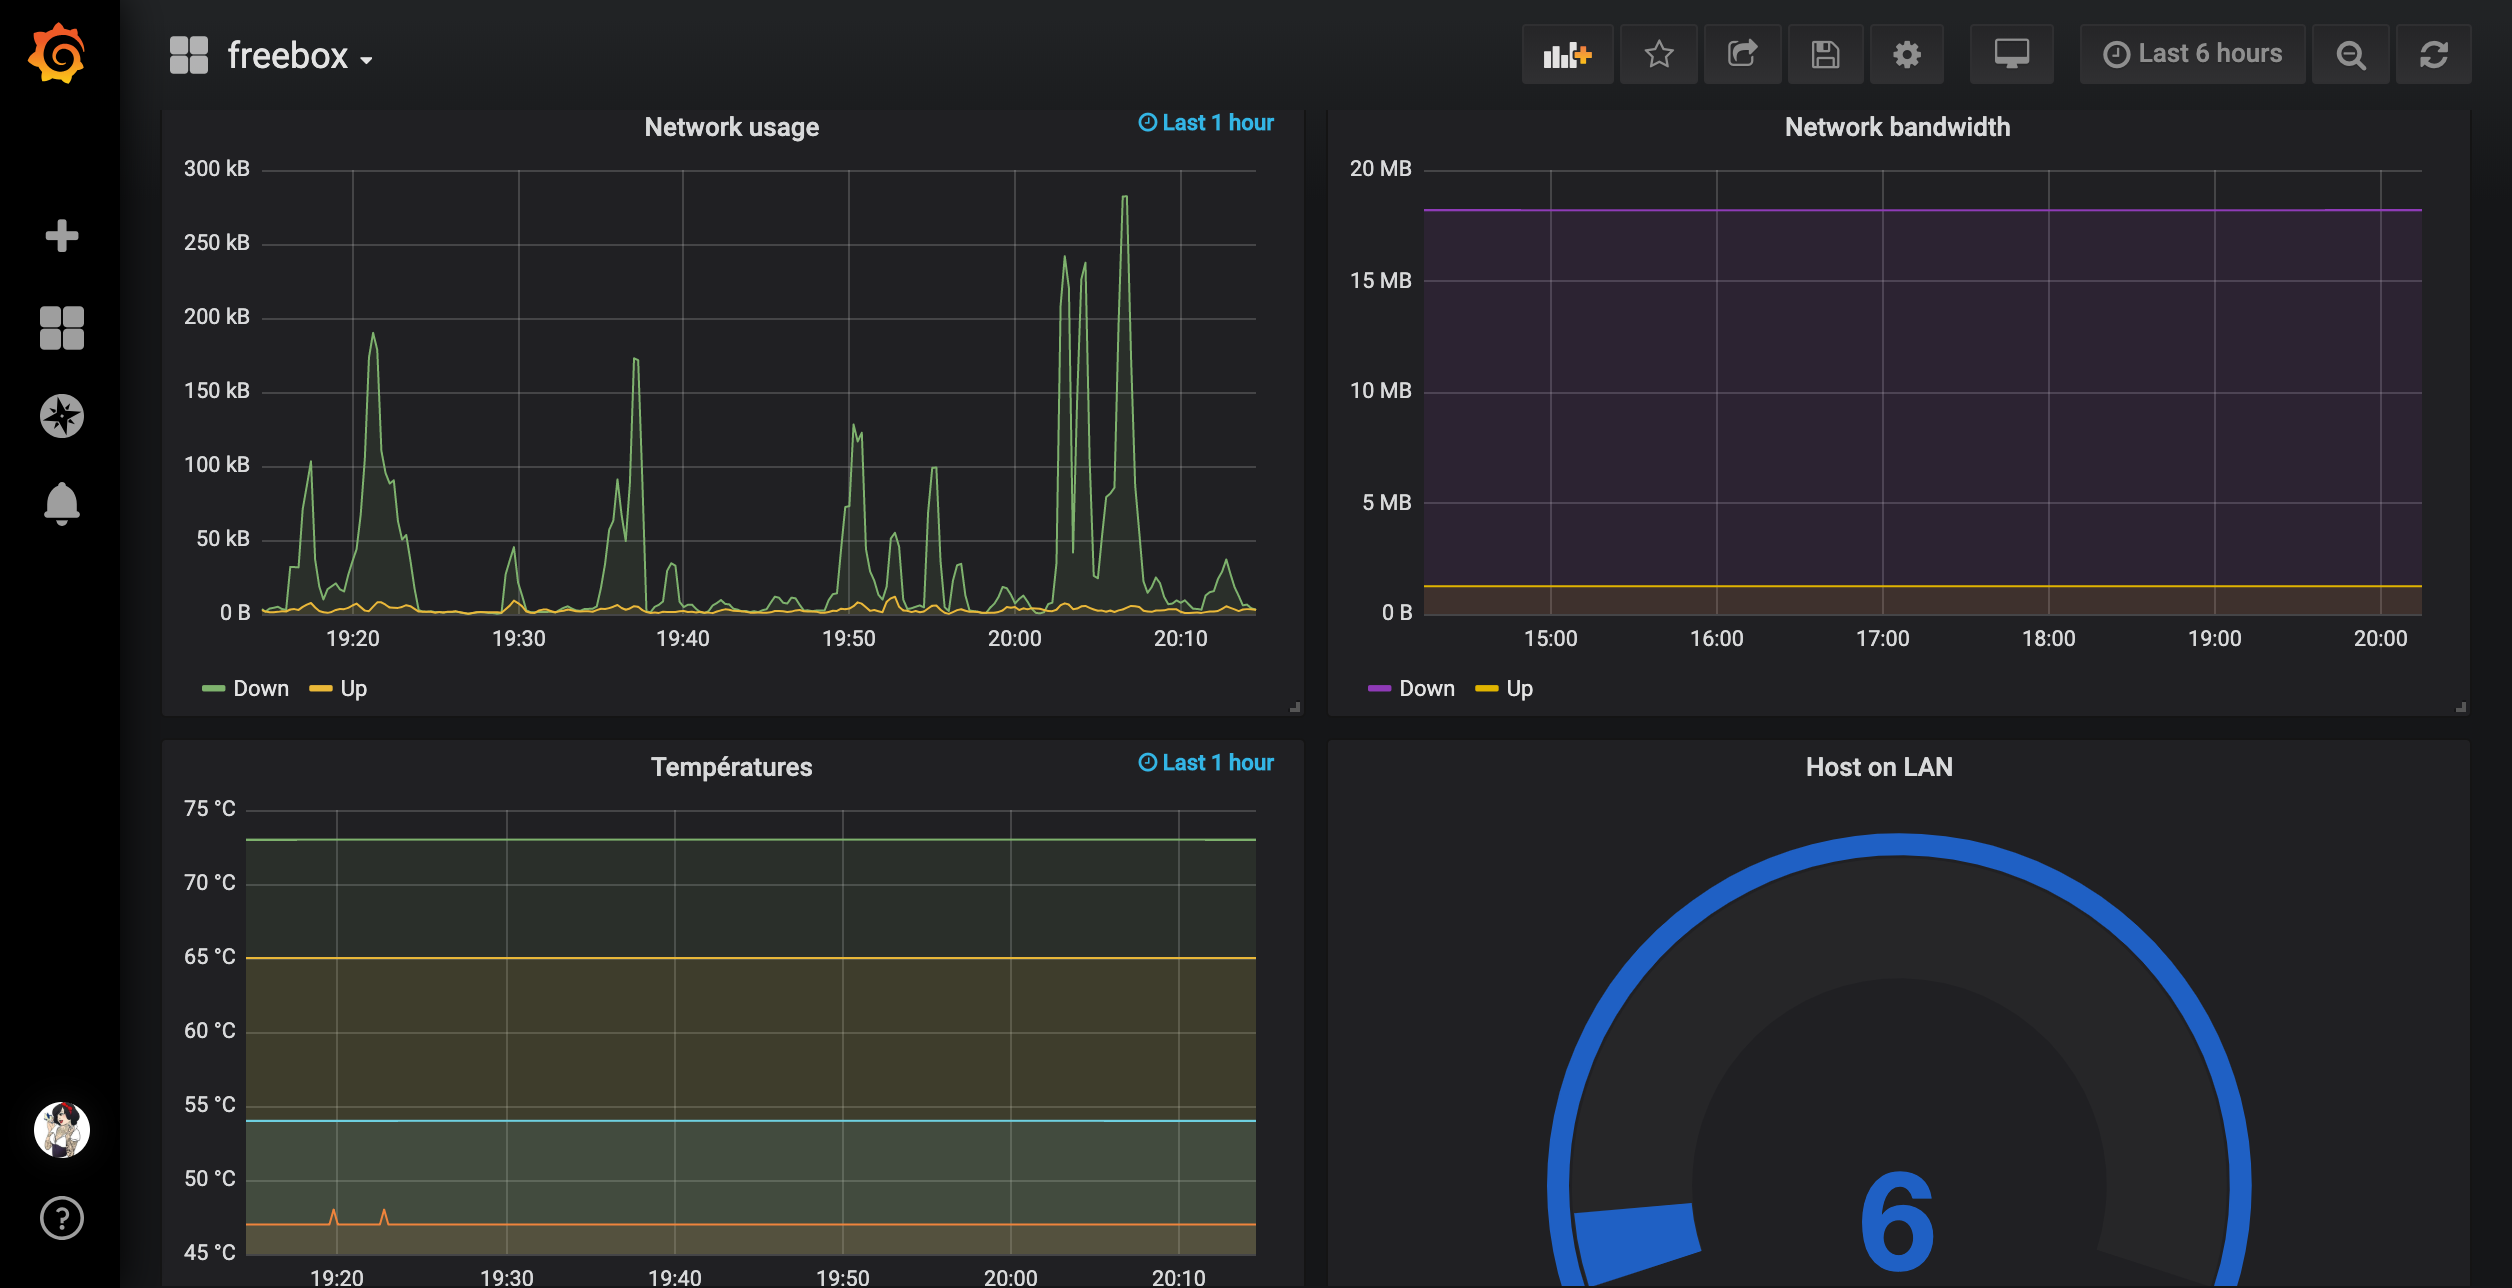Toggle the Up series in Network bandwidth legend
Screen dimensions: 2512x1288
1520,688
